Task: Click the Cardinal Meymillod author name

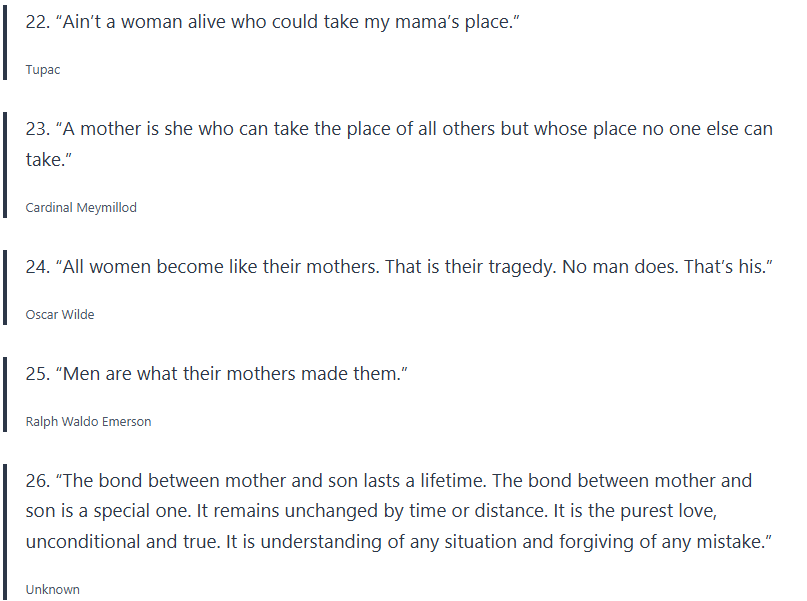Action: [x=81, y=208]
